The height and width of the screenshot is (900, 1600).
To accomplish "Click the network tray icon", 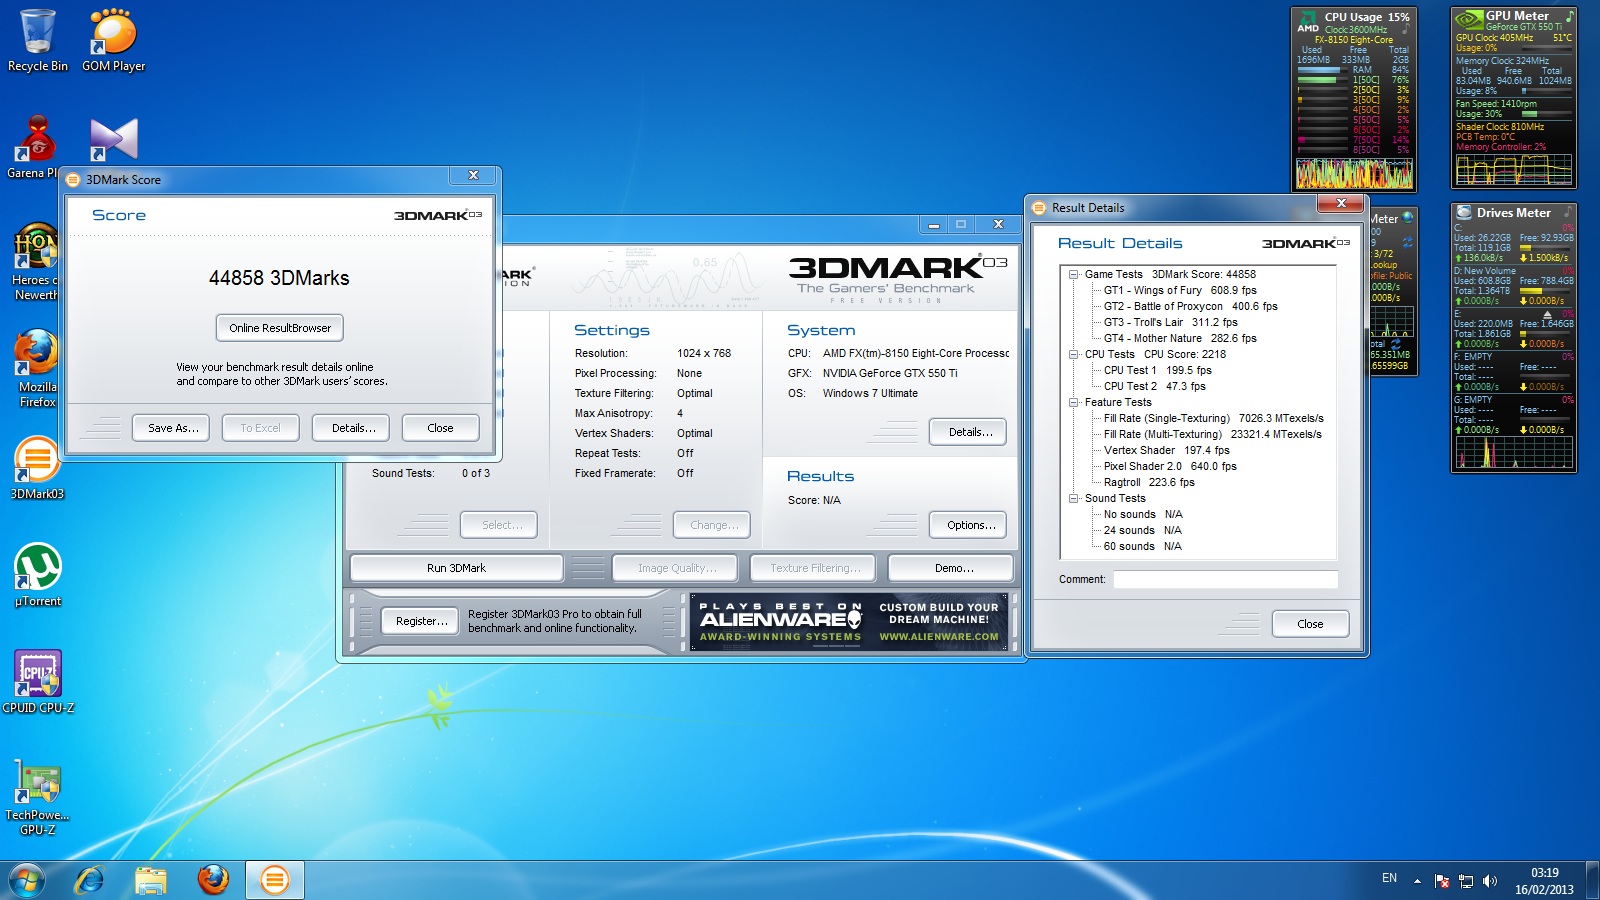I will pos(1466,881).
